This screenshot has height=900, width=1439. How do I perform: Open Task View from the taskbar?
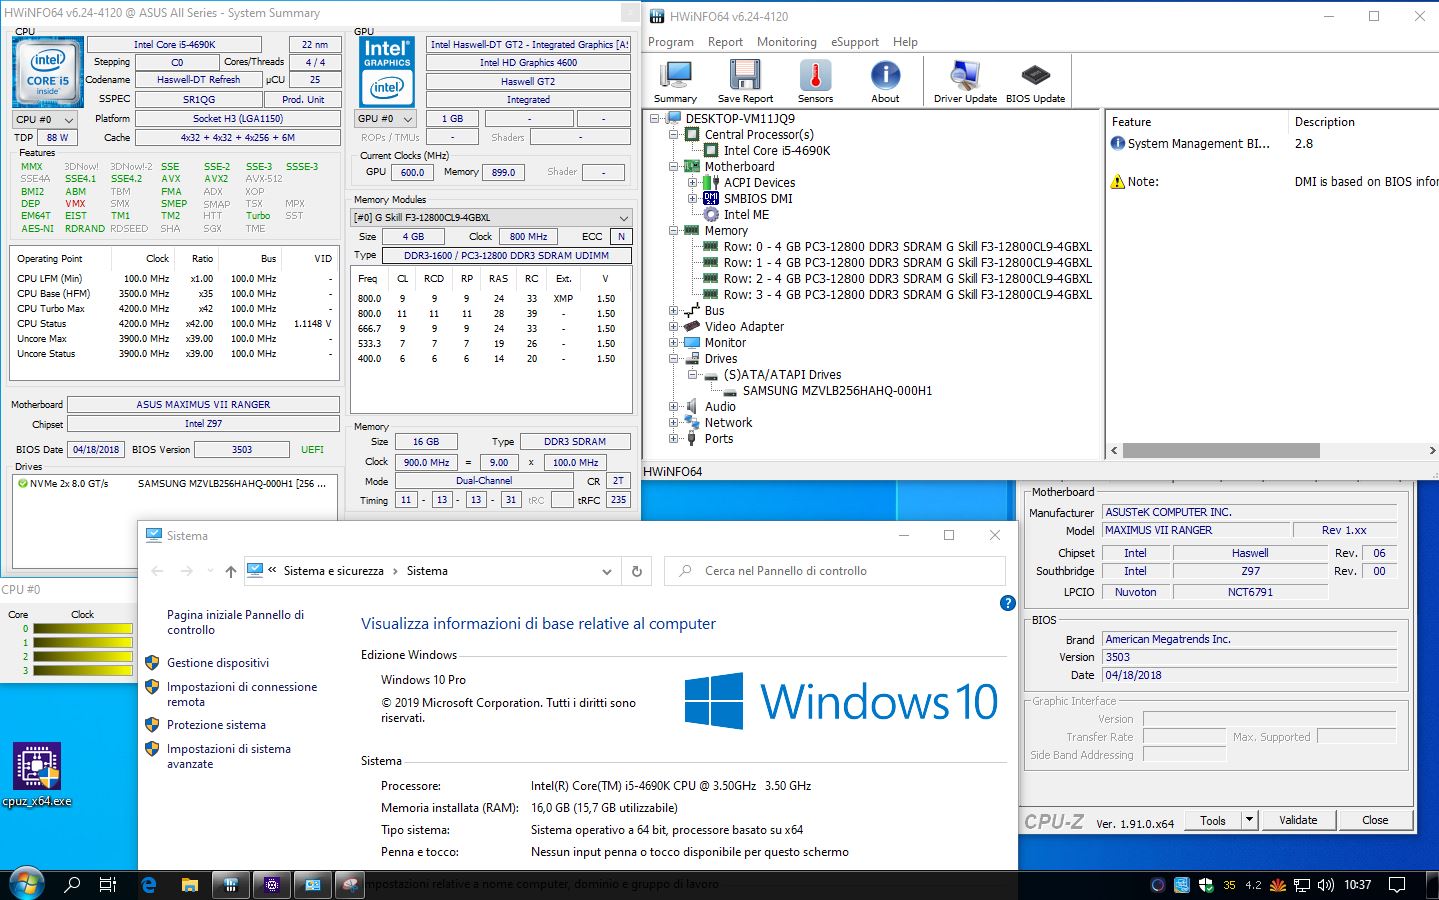tap(108, 885)
